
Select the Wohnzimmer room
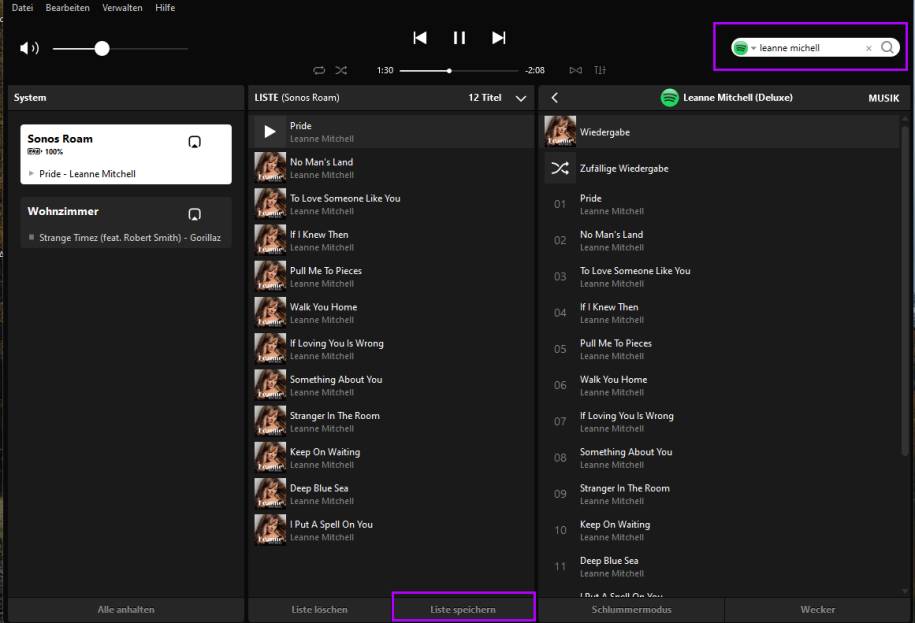(x=126, y=223)
